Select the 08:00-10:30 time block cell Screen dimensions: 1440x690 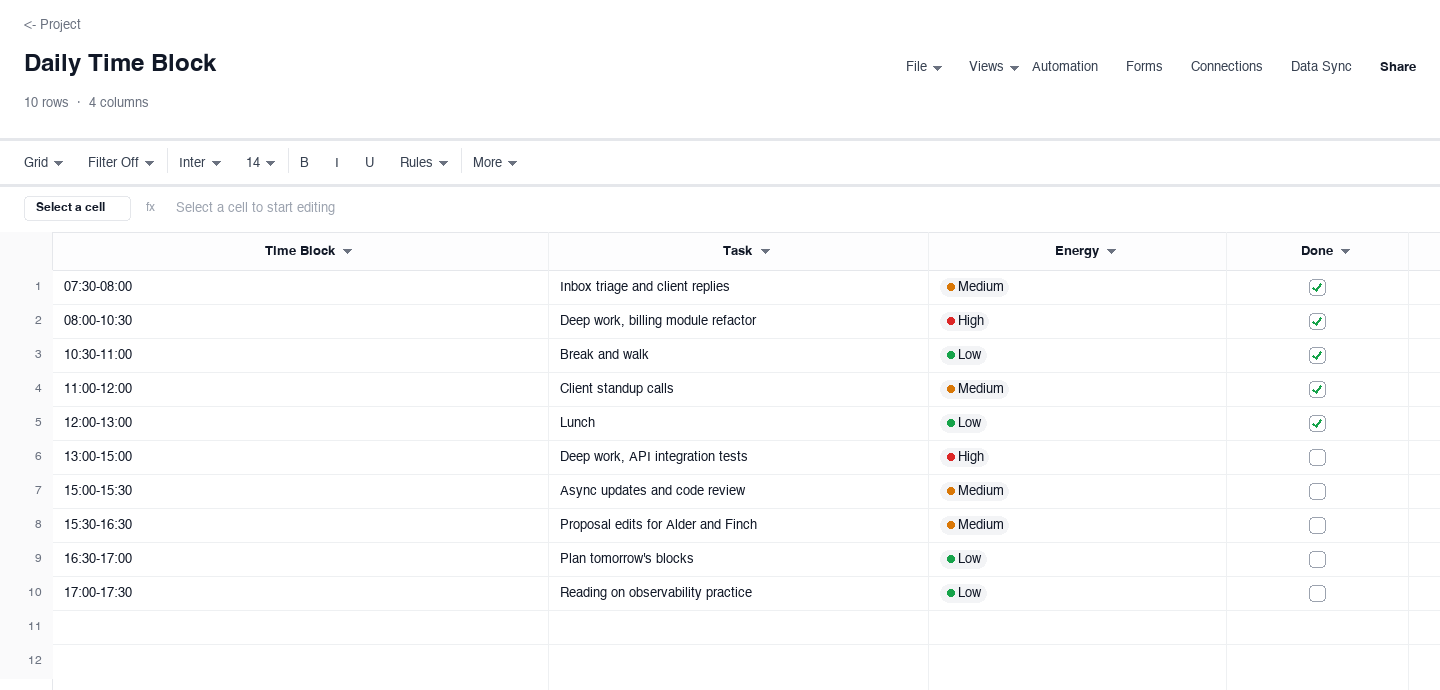(x=300, y=321)
